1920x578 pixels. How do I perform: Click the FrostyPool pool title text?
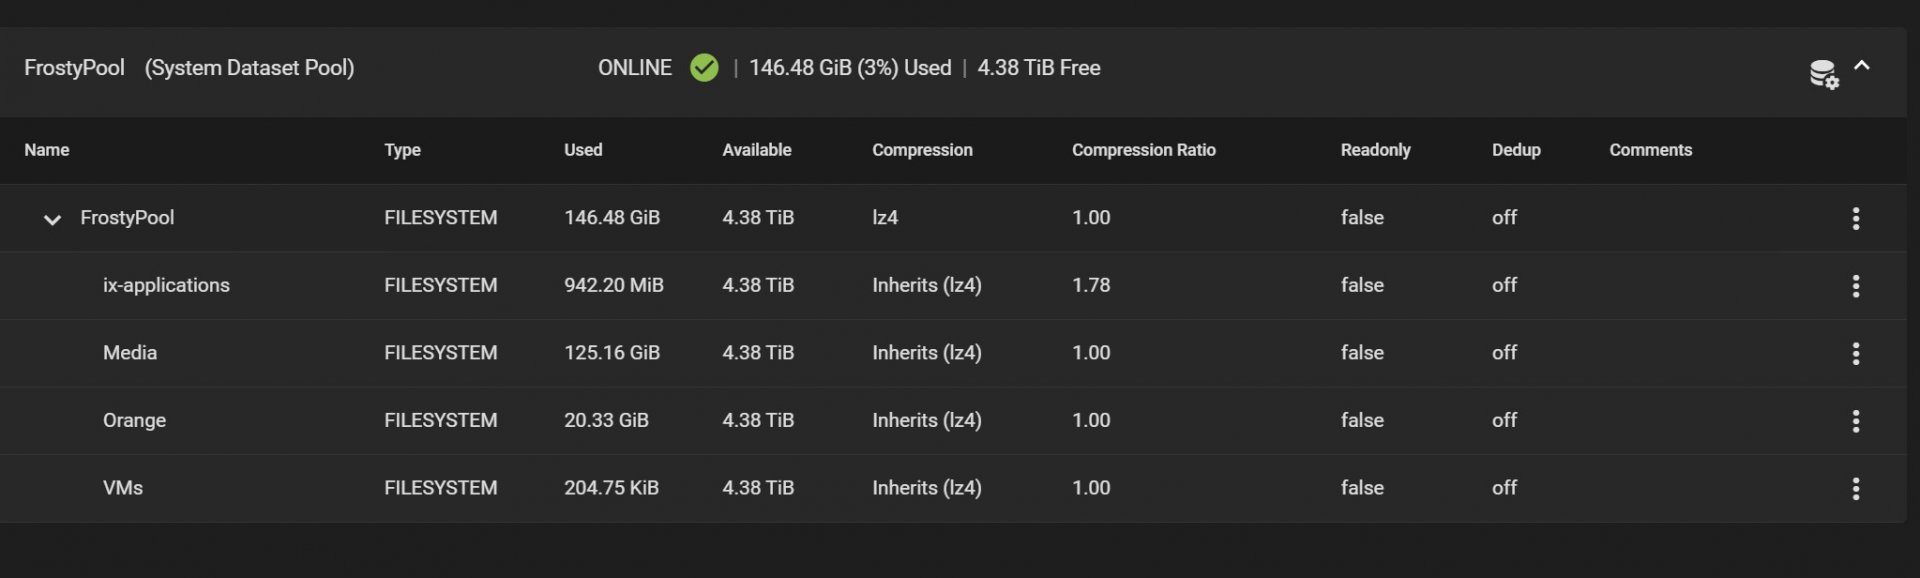(74, 68)
